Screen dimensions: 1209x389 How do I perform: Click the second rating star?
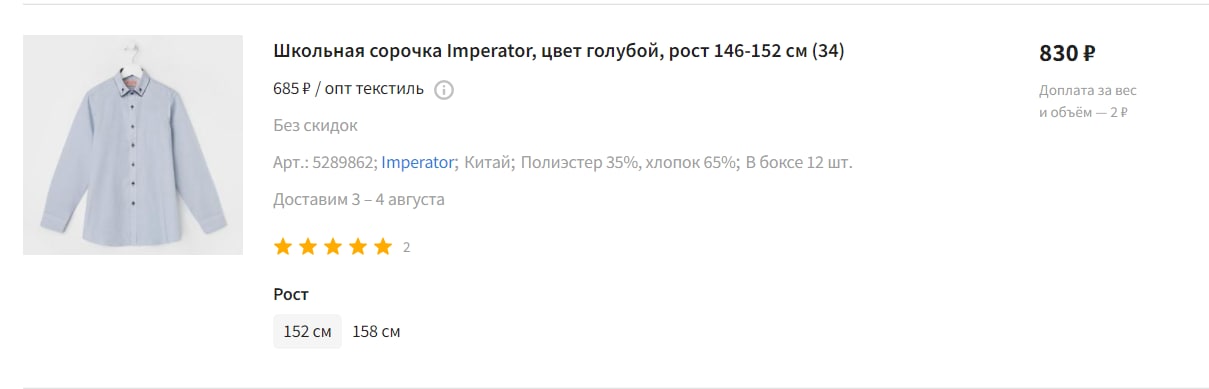coord(308,247)
